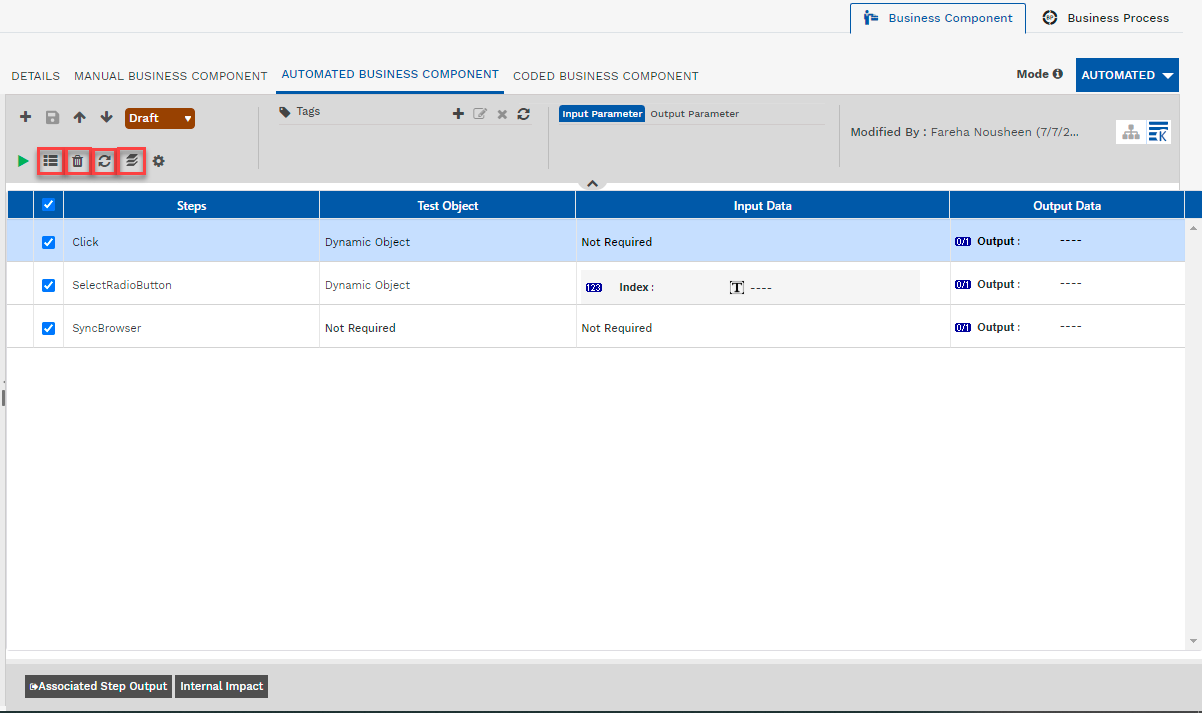Toggle the SelectRadioButton step checkbox
This screenshot has width=1202, height=713.
pos(48,285)
